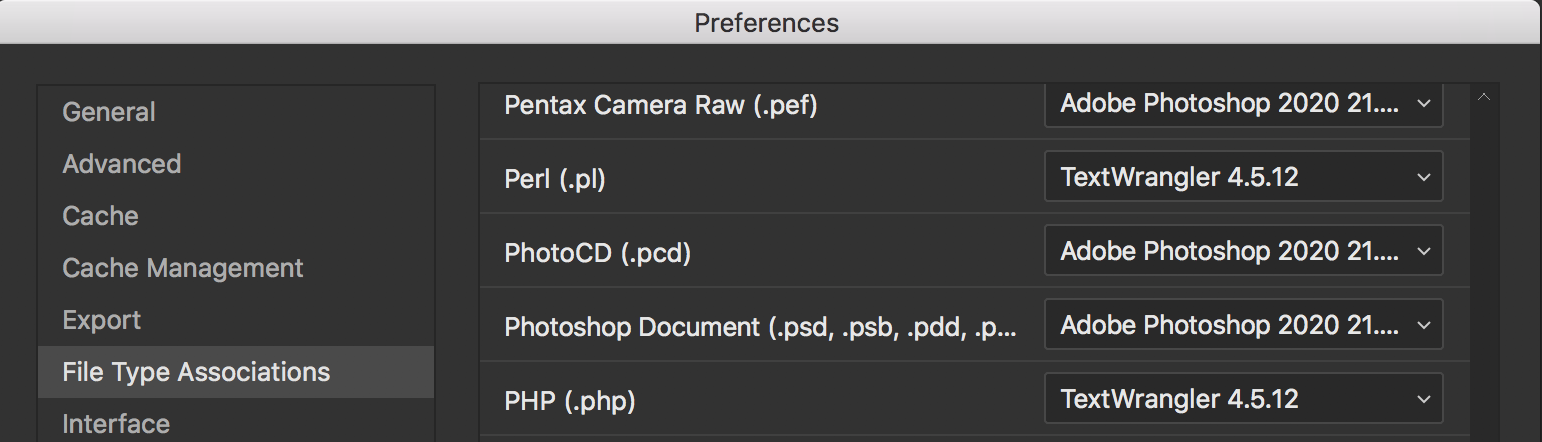
Task: Select the File Type Associations section
Action: click(x=196, y=372)
